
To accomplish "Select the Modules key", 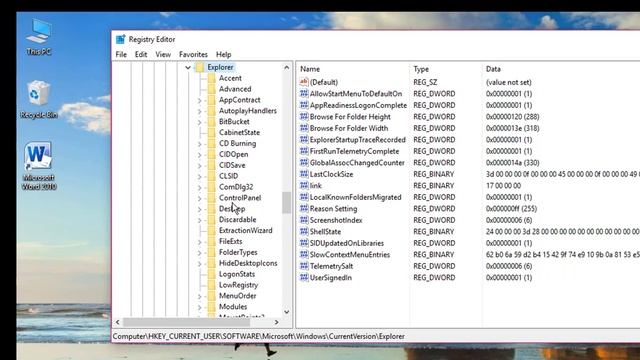I will [x=233, y=307].
